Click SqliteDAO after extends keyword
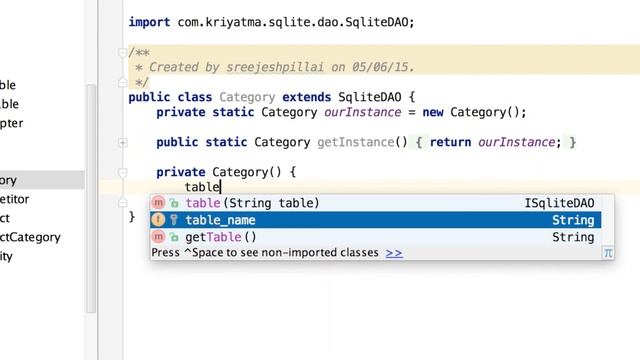640x360 pixels. (370, 97)
